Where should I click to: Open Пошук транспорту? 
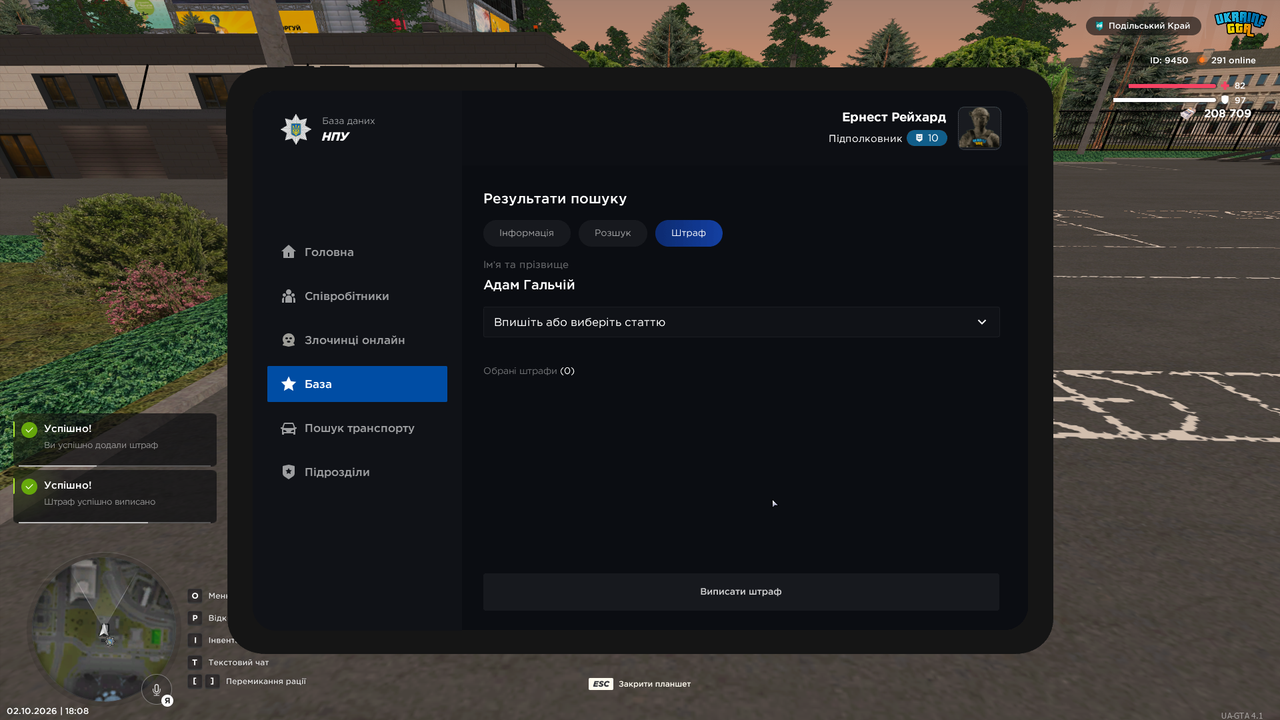click(357, 428)
